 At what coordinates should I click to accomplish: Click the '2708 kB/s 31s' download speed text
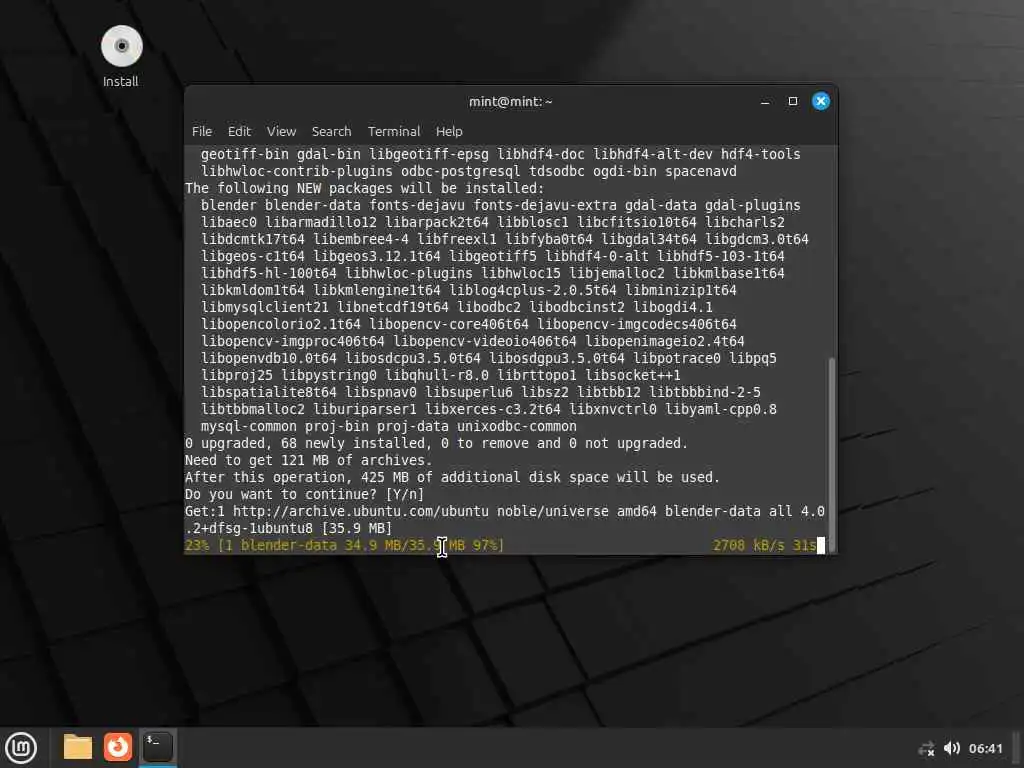[x=764, y=545]
